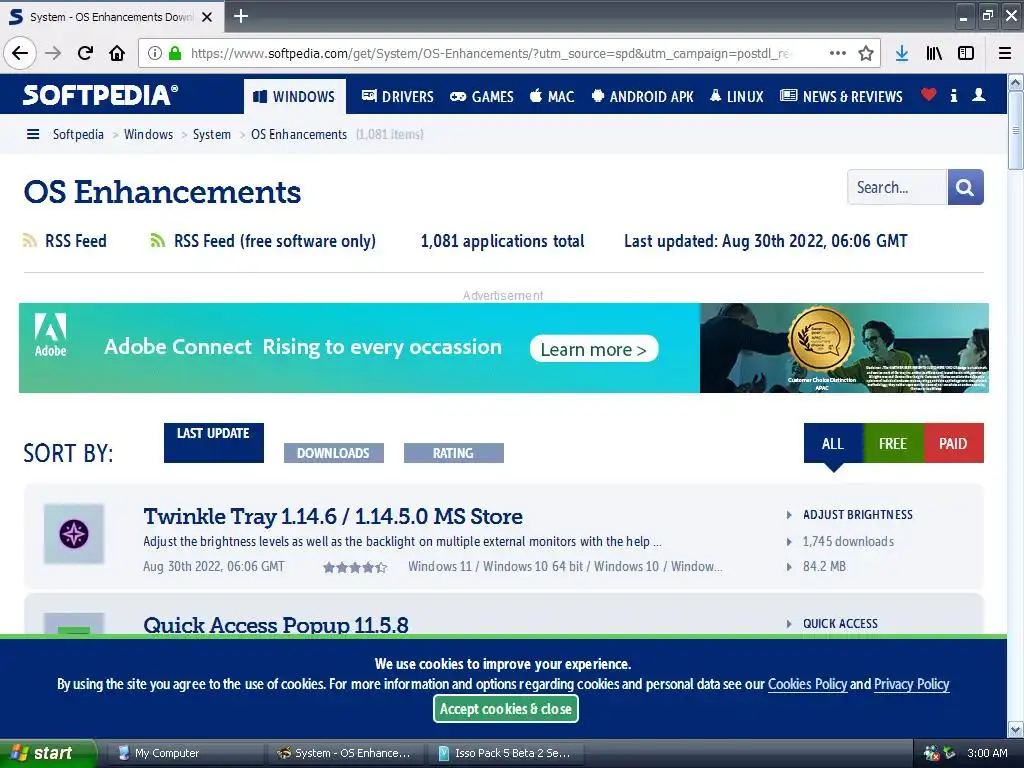Viewport: 1024px width, 768px height.
Task: Open RSS Feed (free software only) link
Action: point(275,241)
